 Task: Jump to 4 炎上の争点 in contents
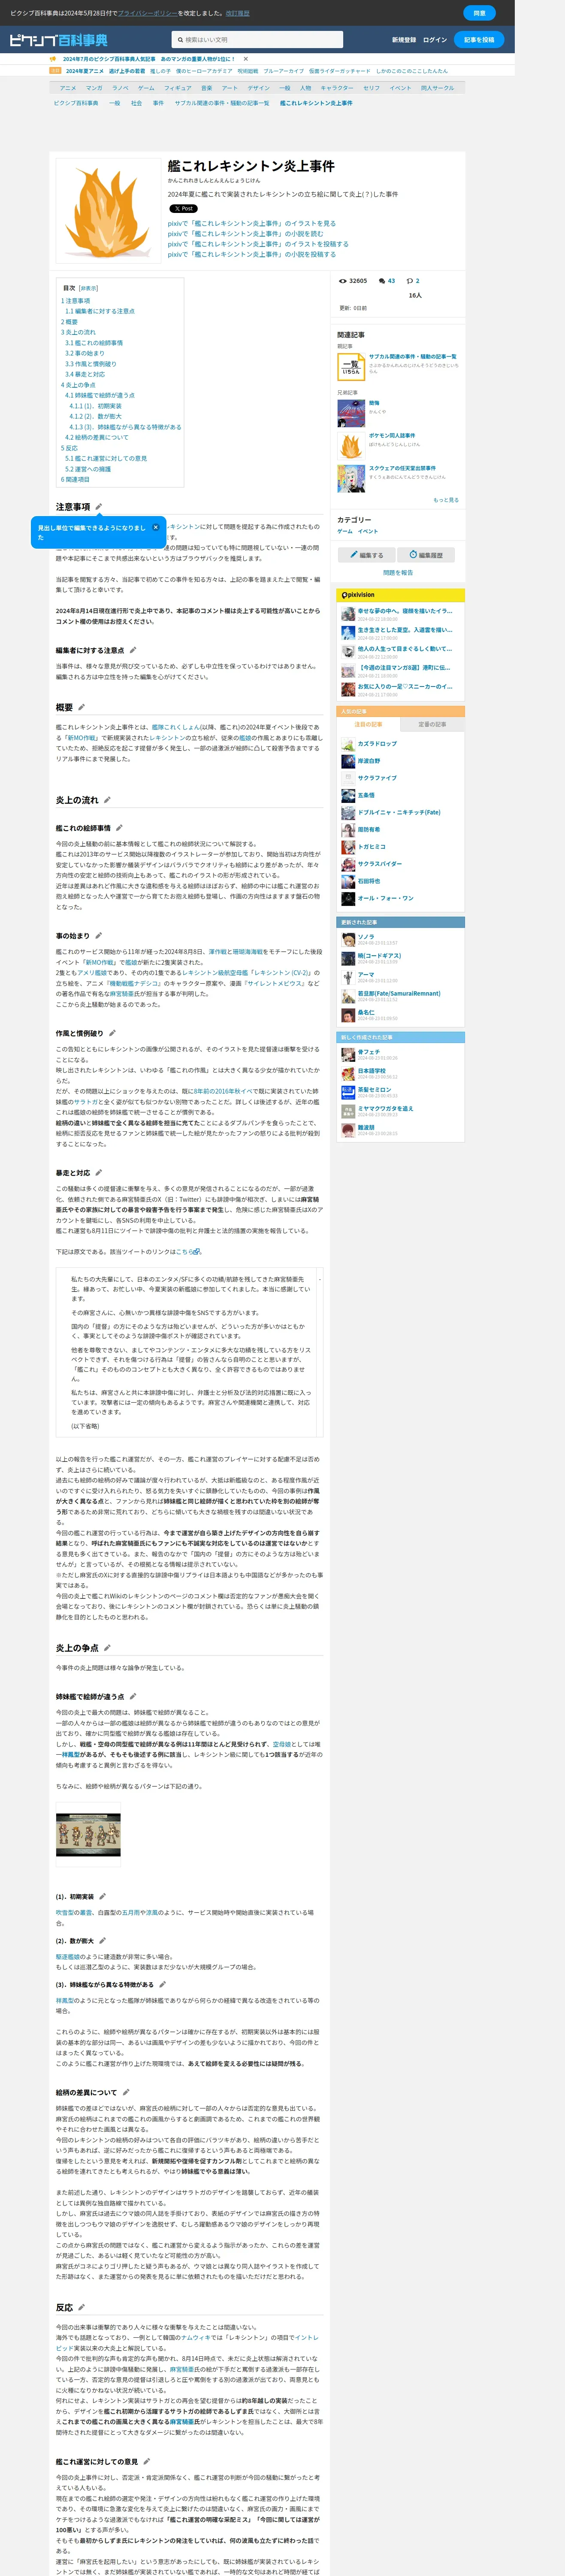pos(78,385)
